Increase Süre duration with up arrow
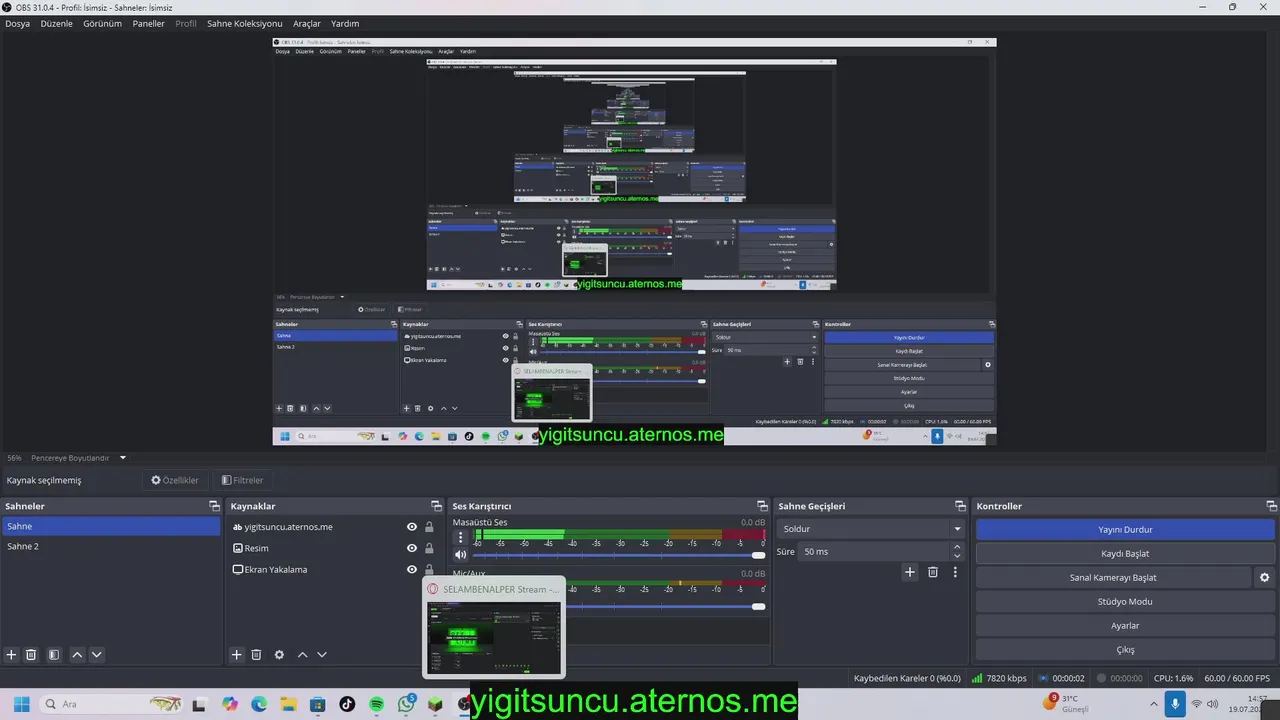This screenshot has width=1280, height=720. click(x=957, y=547)
